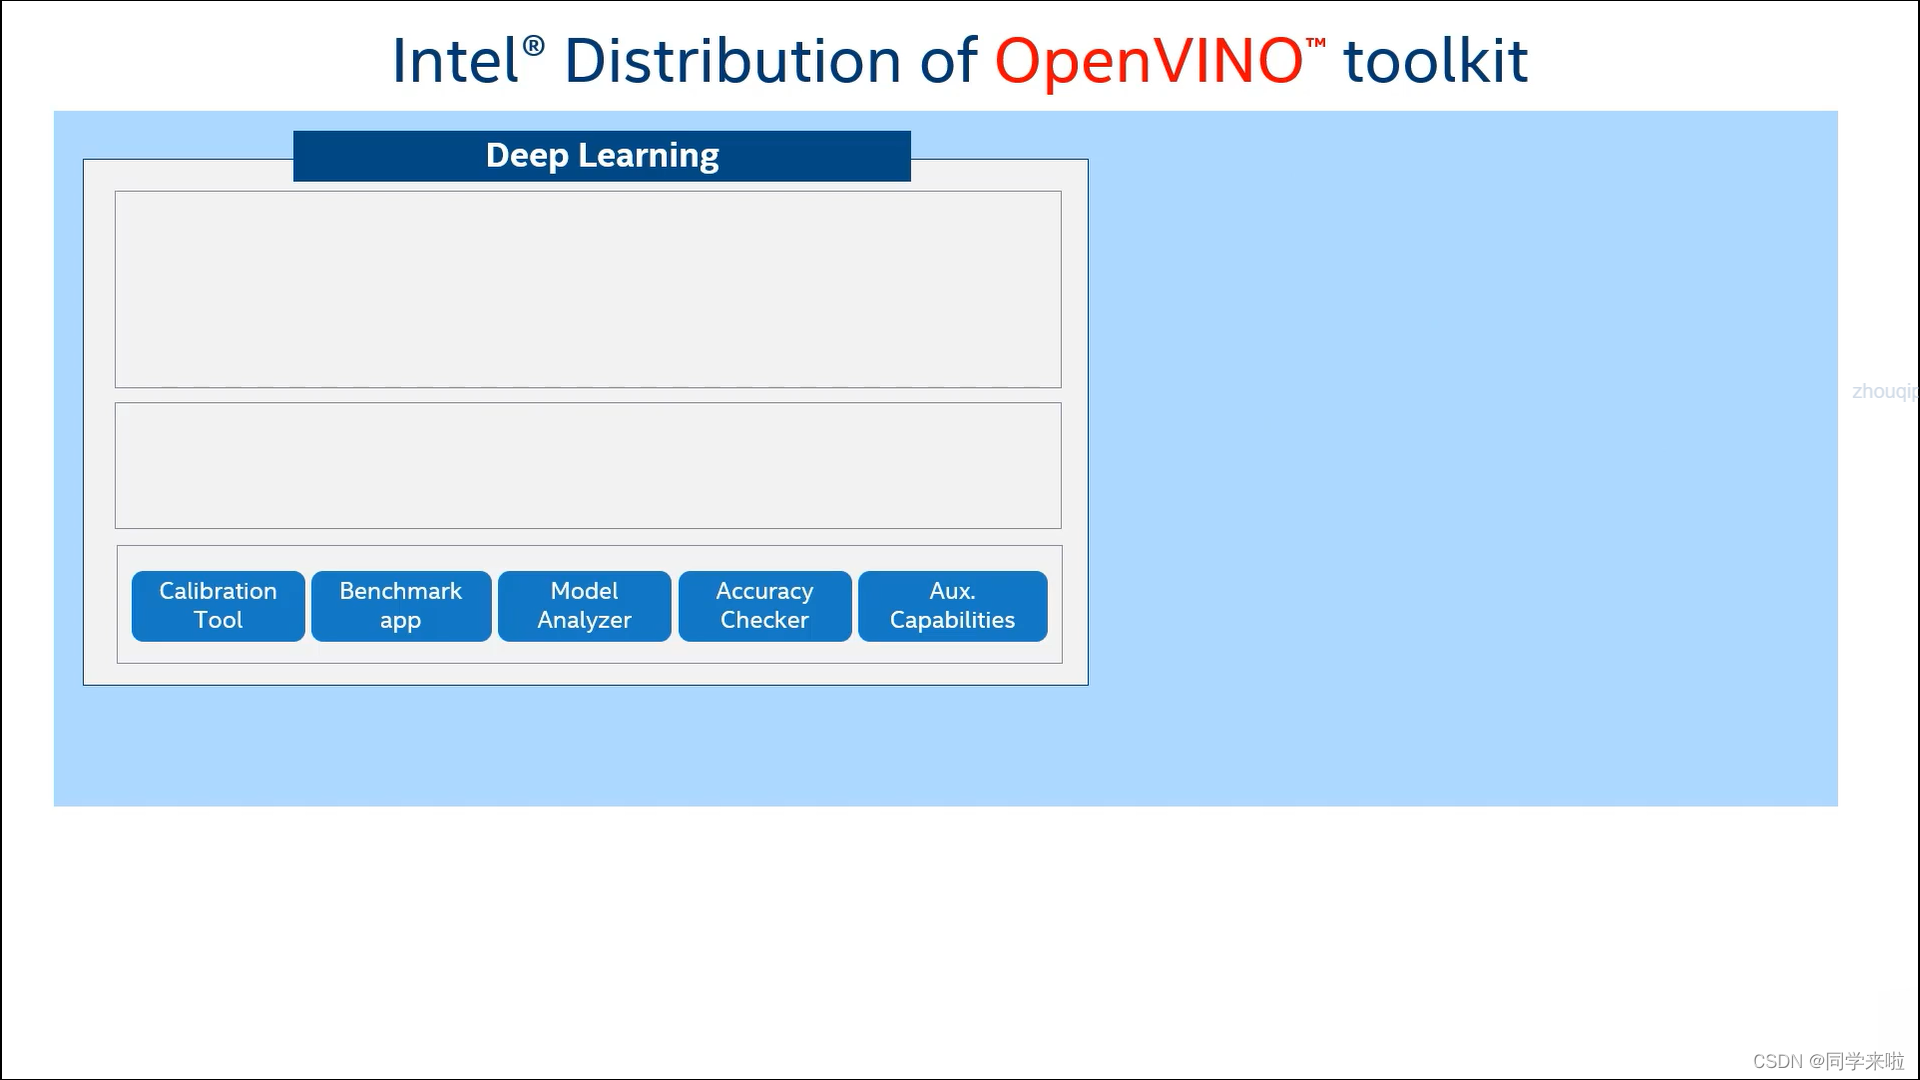
Task: Click the Calibration Tool button
Action: click(x=218, y=606)
